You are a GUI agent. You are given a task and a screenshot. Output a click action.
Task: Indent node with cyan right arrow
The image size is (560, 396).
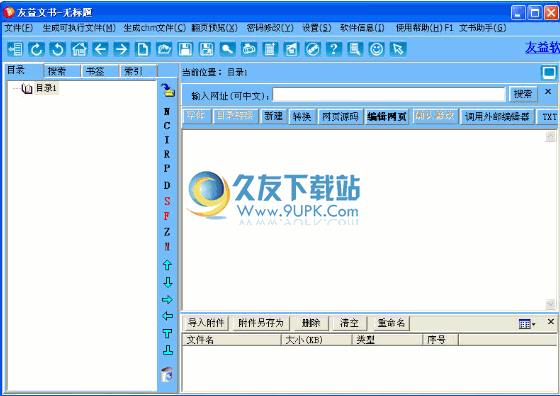pos(167,300)
